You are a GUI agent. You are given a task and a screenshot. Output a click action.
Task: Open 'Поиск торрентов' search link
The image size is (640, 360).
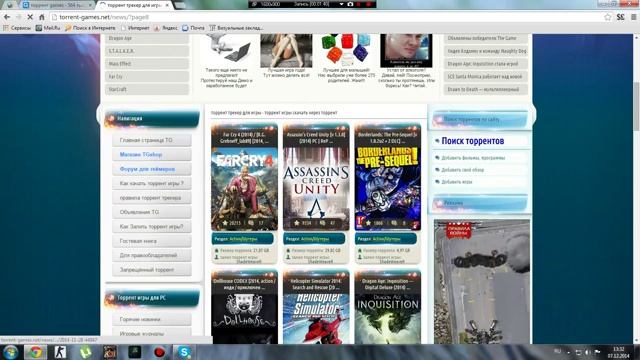[x=473, y=141]
